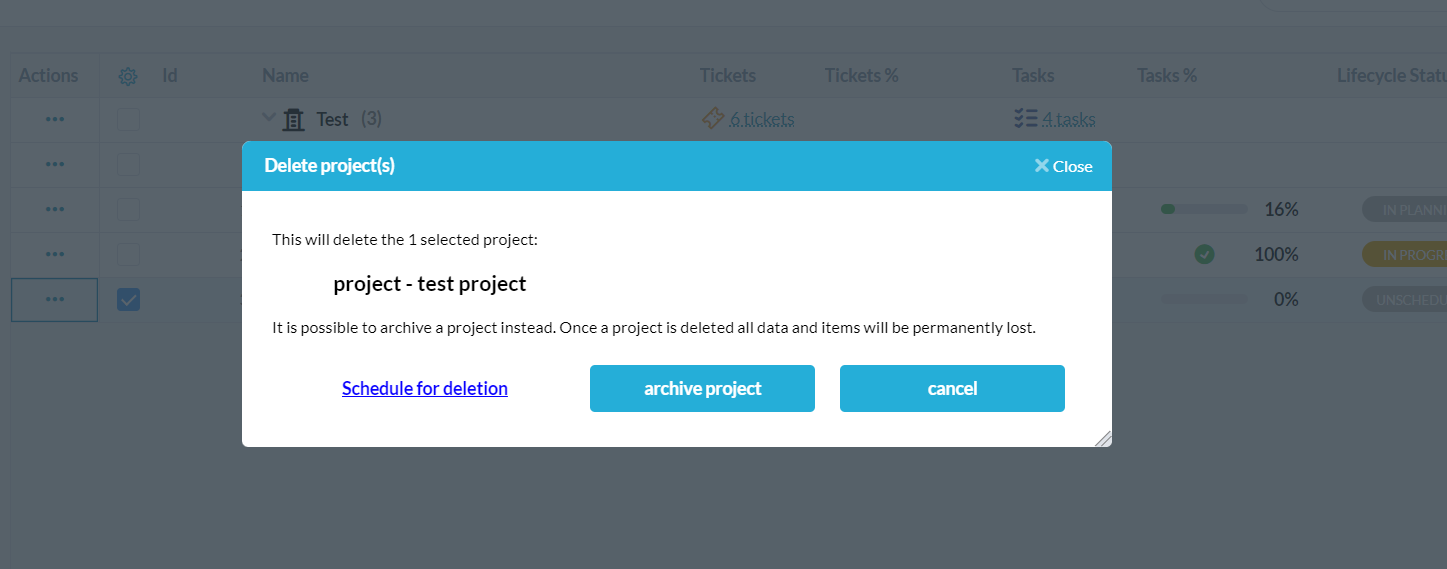The height and width of the screenshot is (569, 1447).
Task: Click the cancel button in dialog
Action: coord(952,388)
